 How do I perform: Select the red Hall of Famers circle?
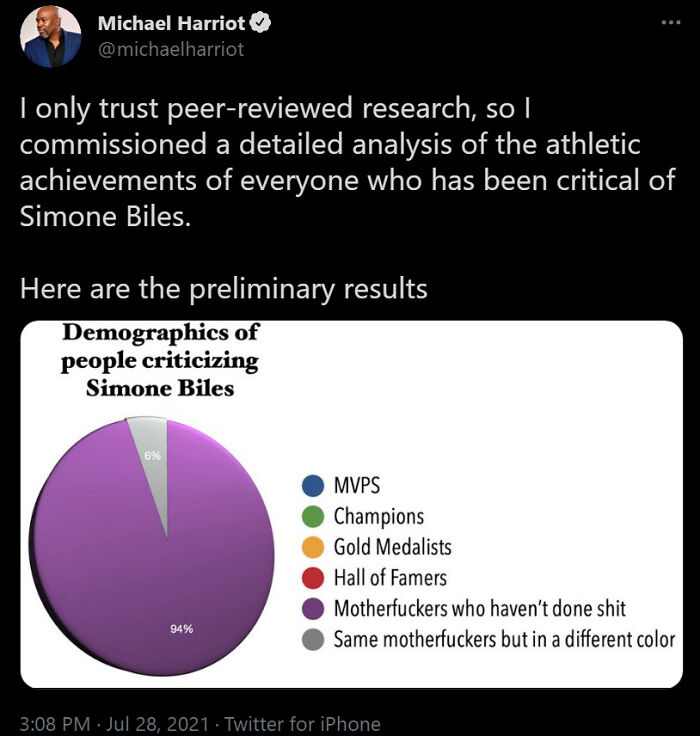[313, 577]
